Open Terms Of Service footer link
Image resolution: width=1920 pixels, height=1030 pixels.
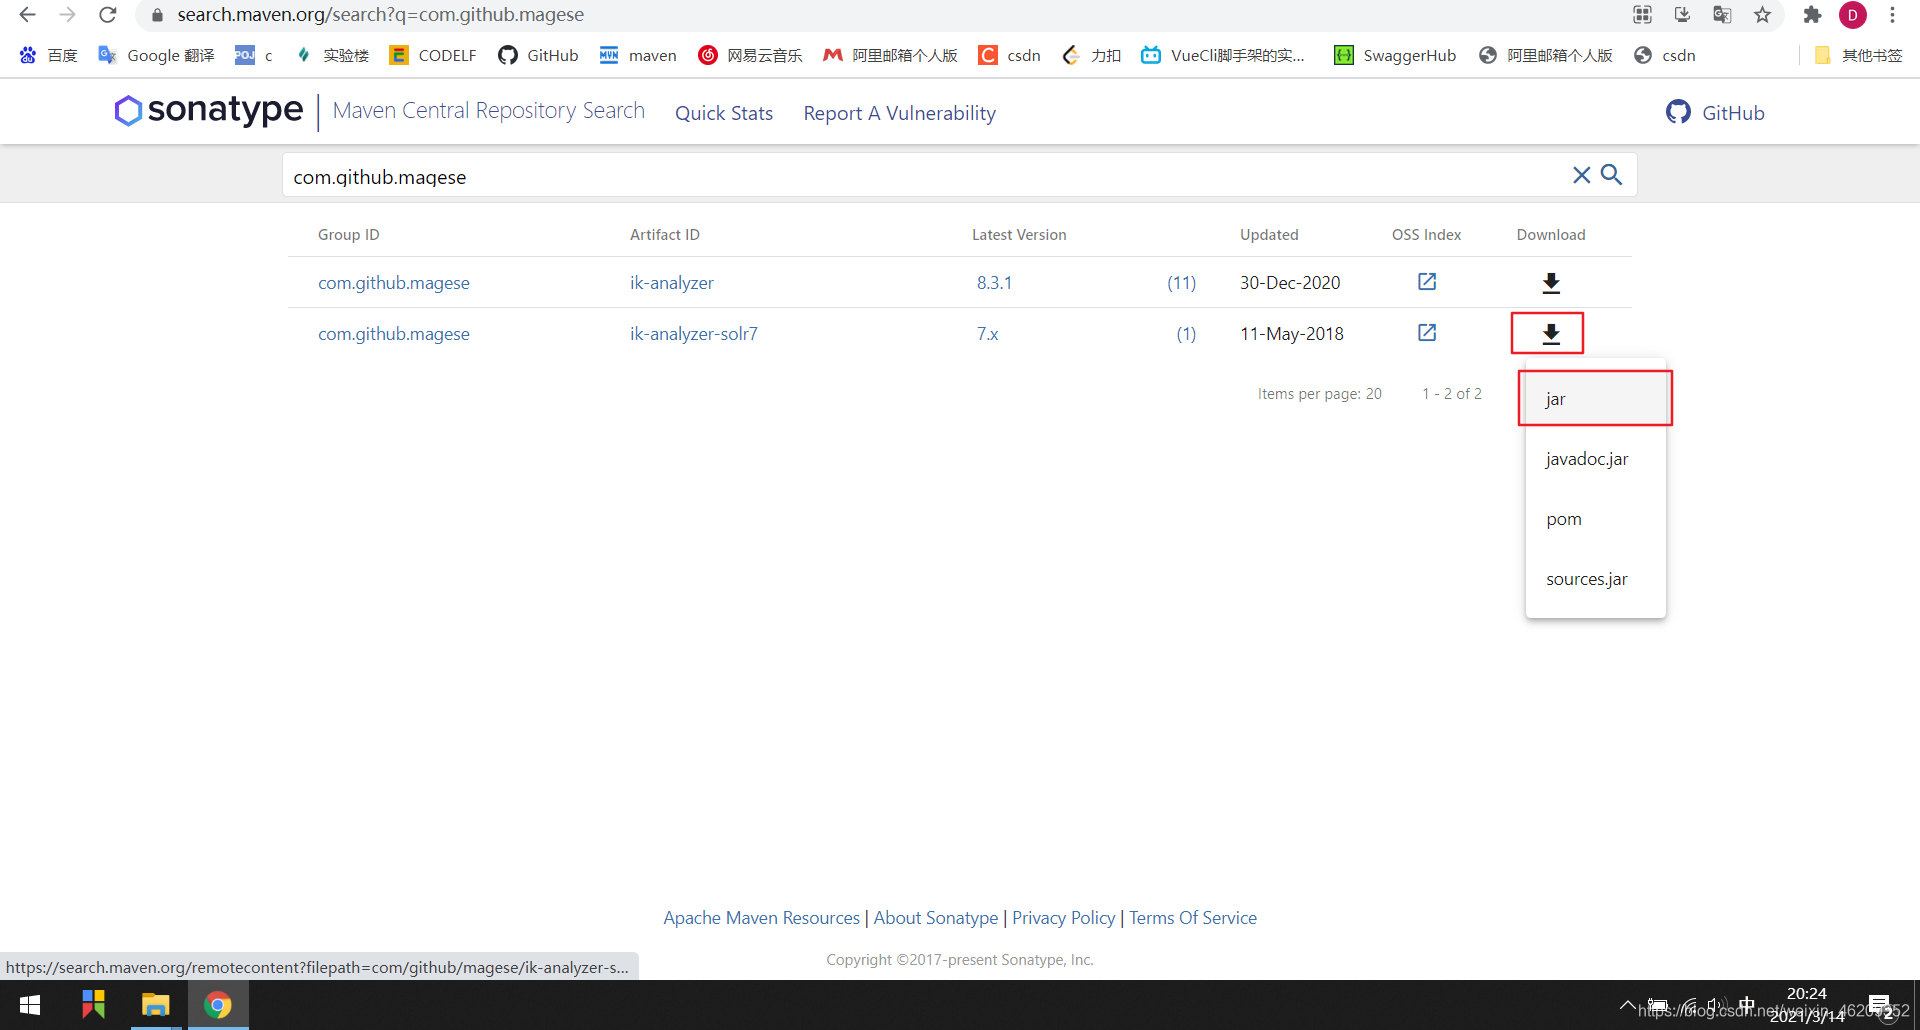pyautogui.click(x=1193, y=918)
